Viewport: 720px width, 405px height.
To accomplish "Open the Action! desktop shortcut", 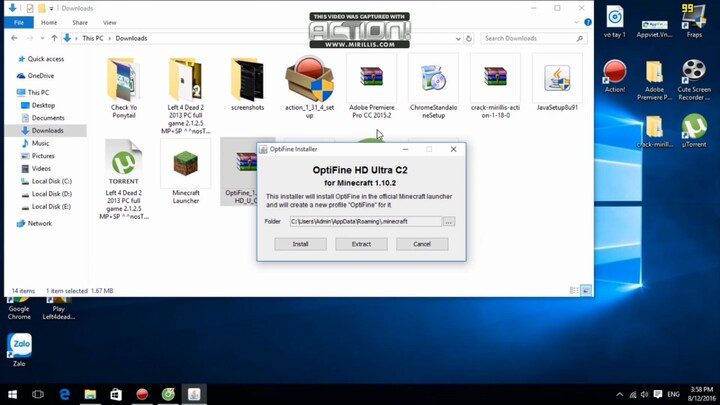I will tap(615, 76).
